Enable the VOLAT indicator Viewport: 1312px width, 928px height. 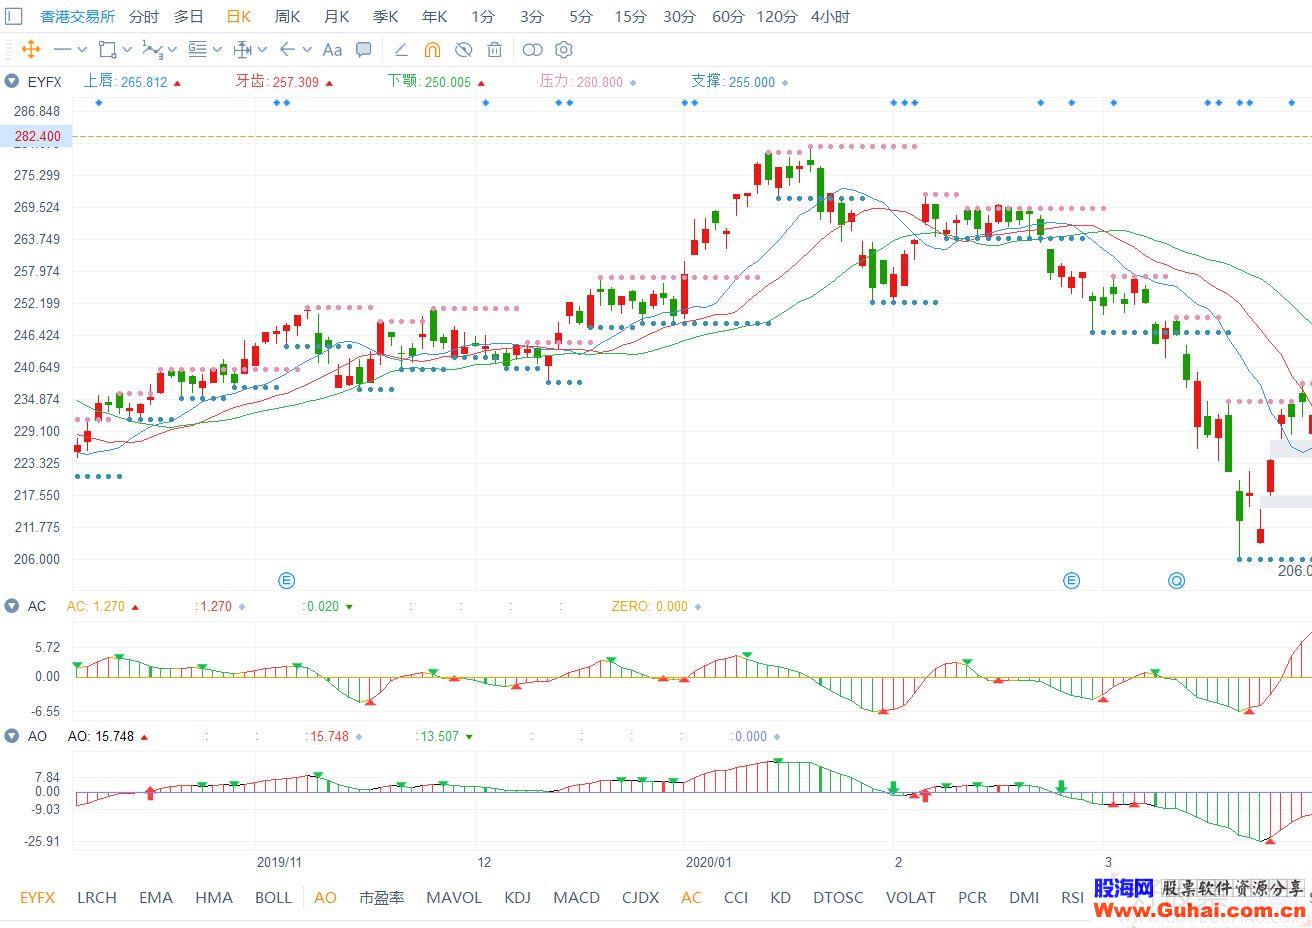click(x=911, y=897)
